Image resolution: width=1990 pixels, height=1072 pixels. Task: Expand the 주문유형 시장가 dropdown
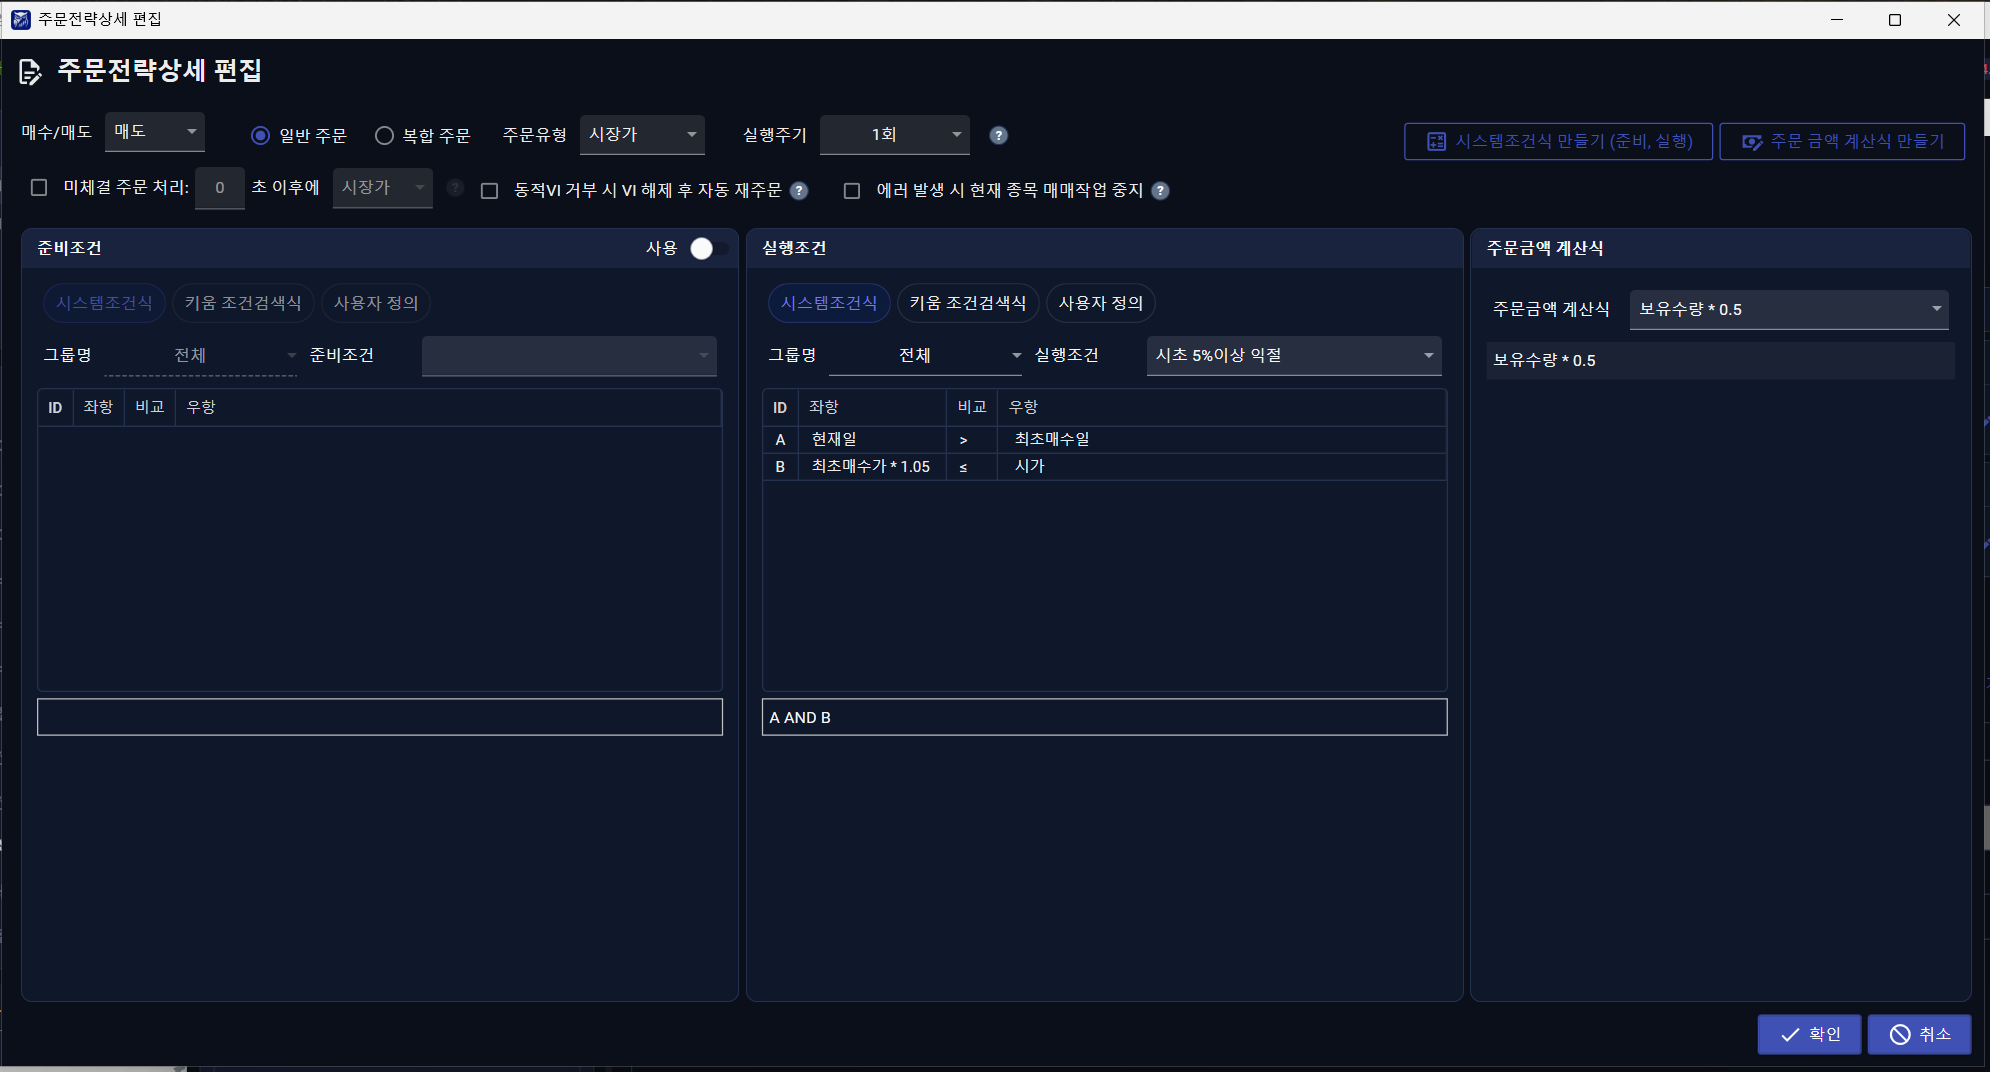(642, 134)
